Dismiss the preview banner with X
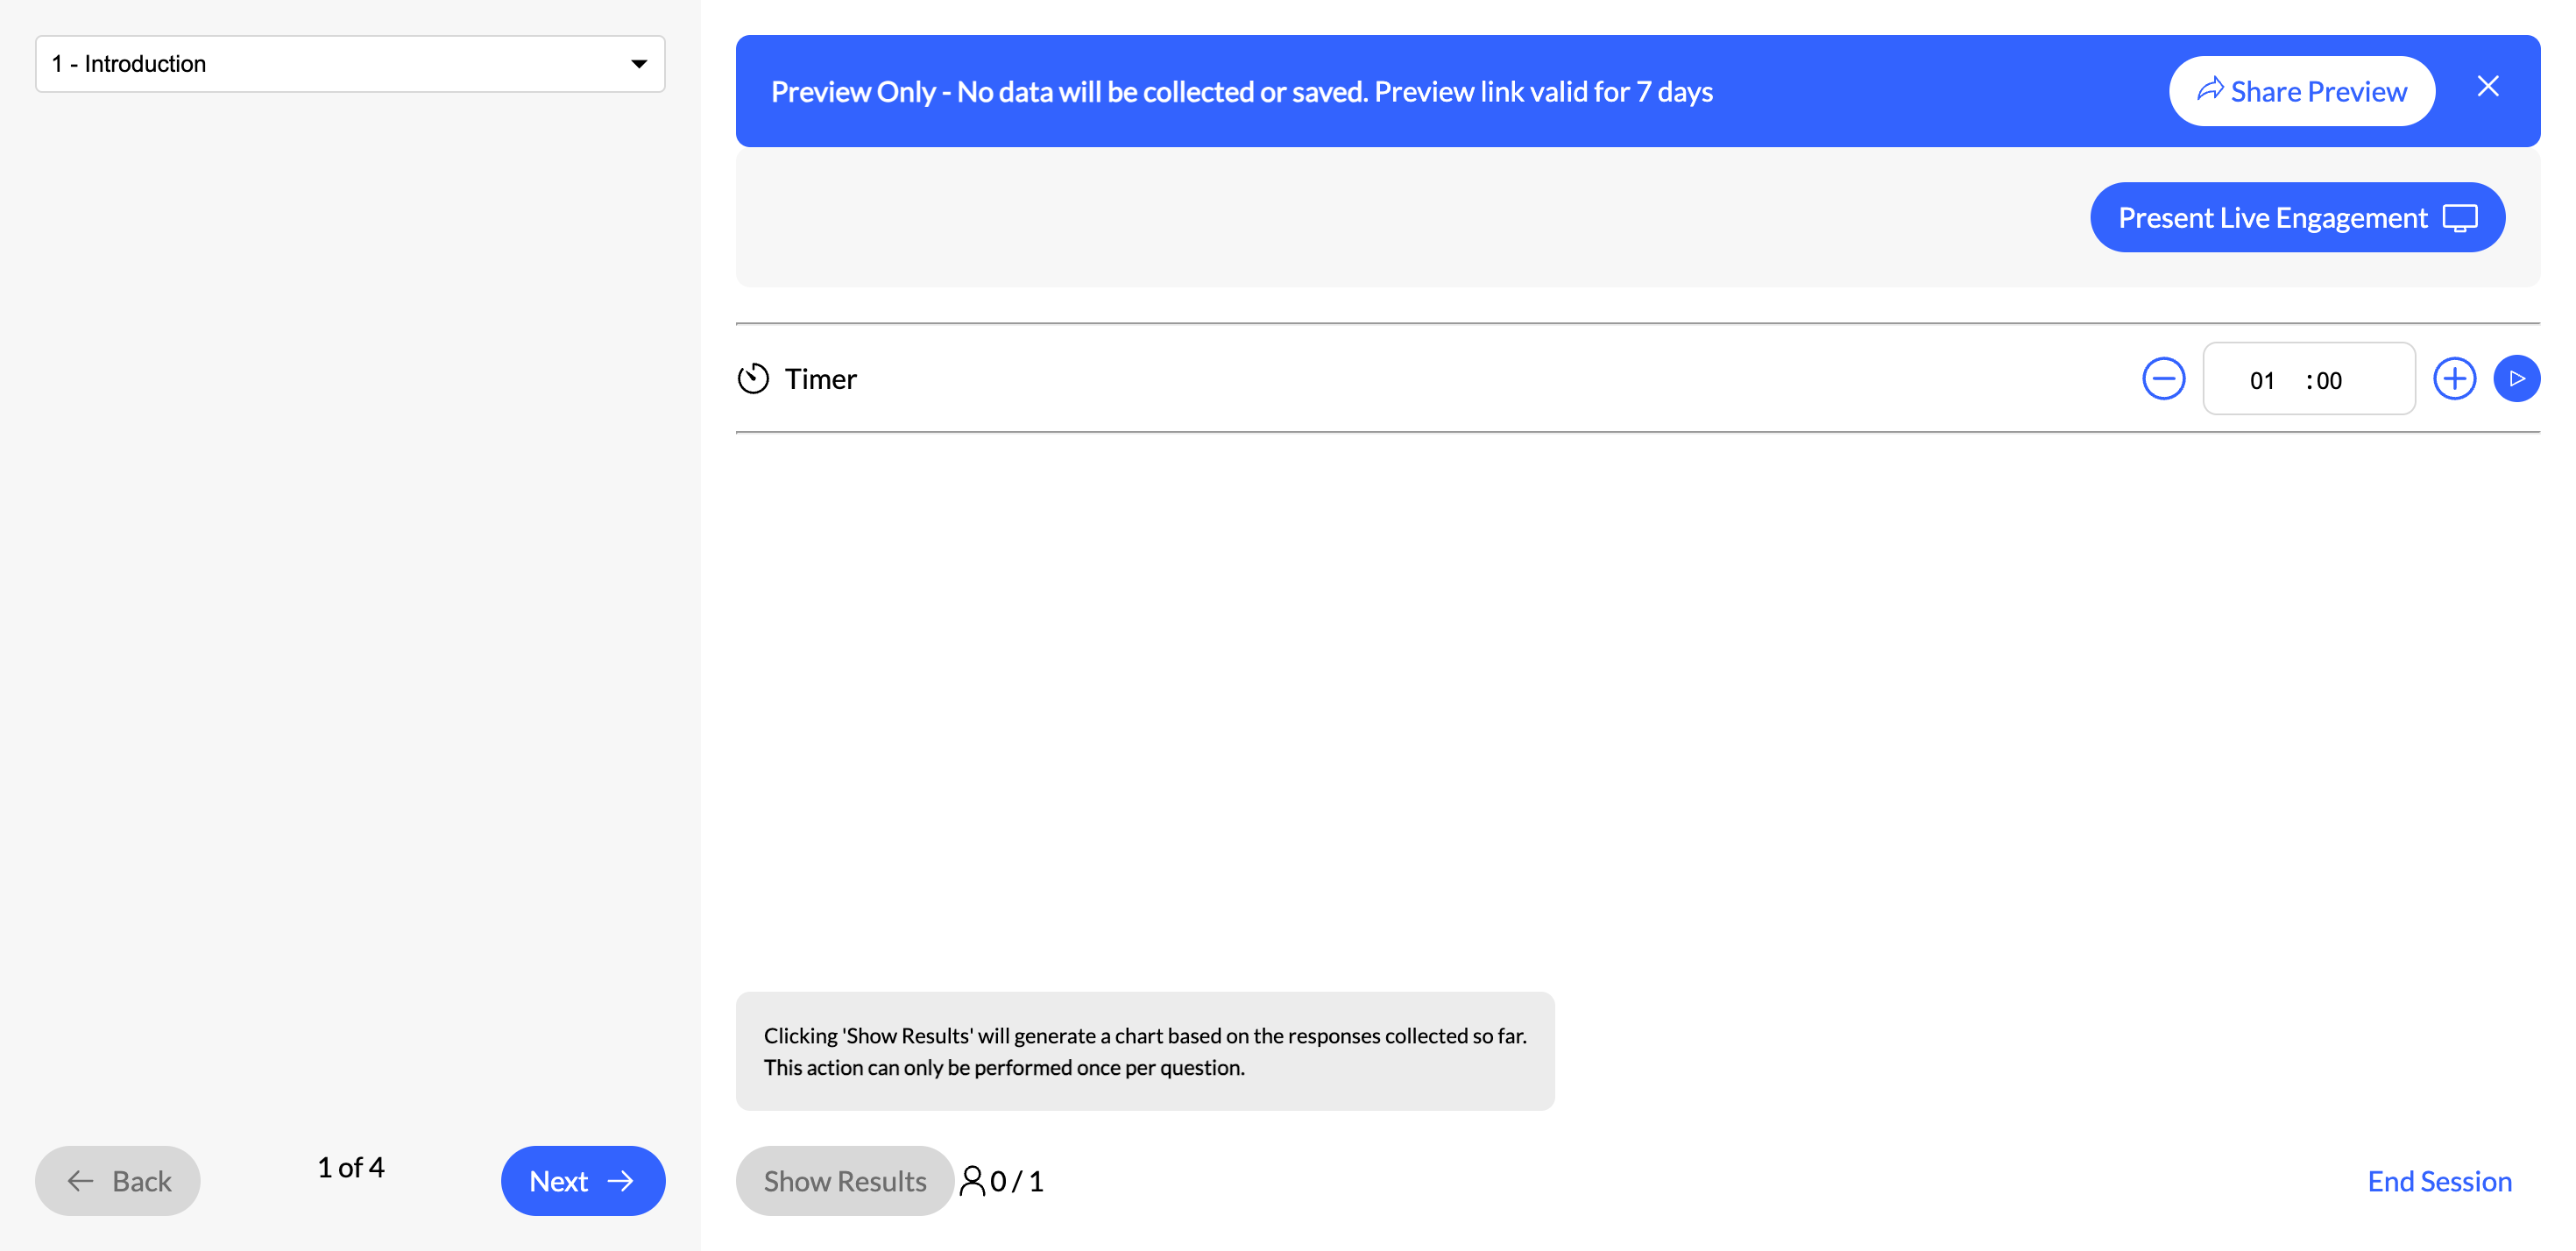 pyautogui.click(x=2487, y=87)
